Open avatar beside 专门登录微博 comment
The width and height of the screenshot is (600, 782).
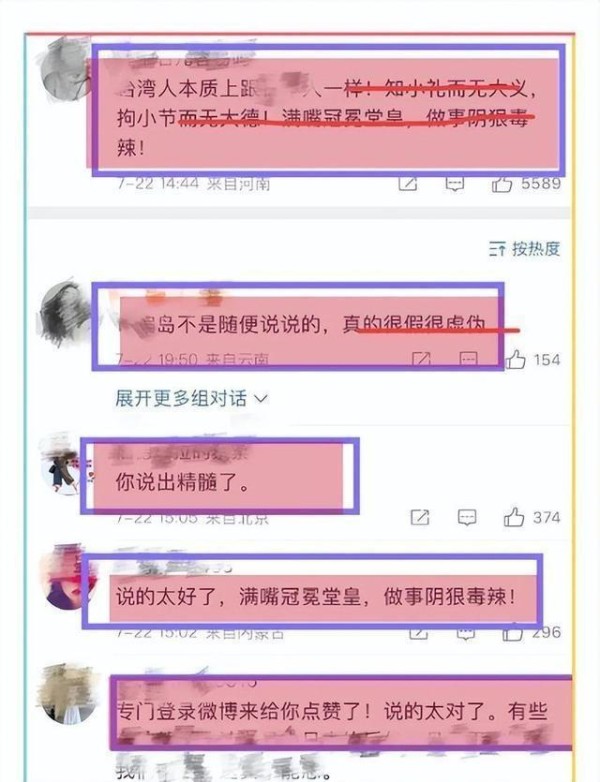tap(67, 694)
